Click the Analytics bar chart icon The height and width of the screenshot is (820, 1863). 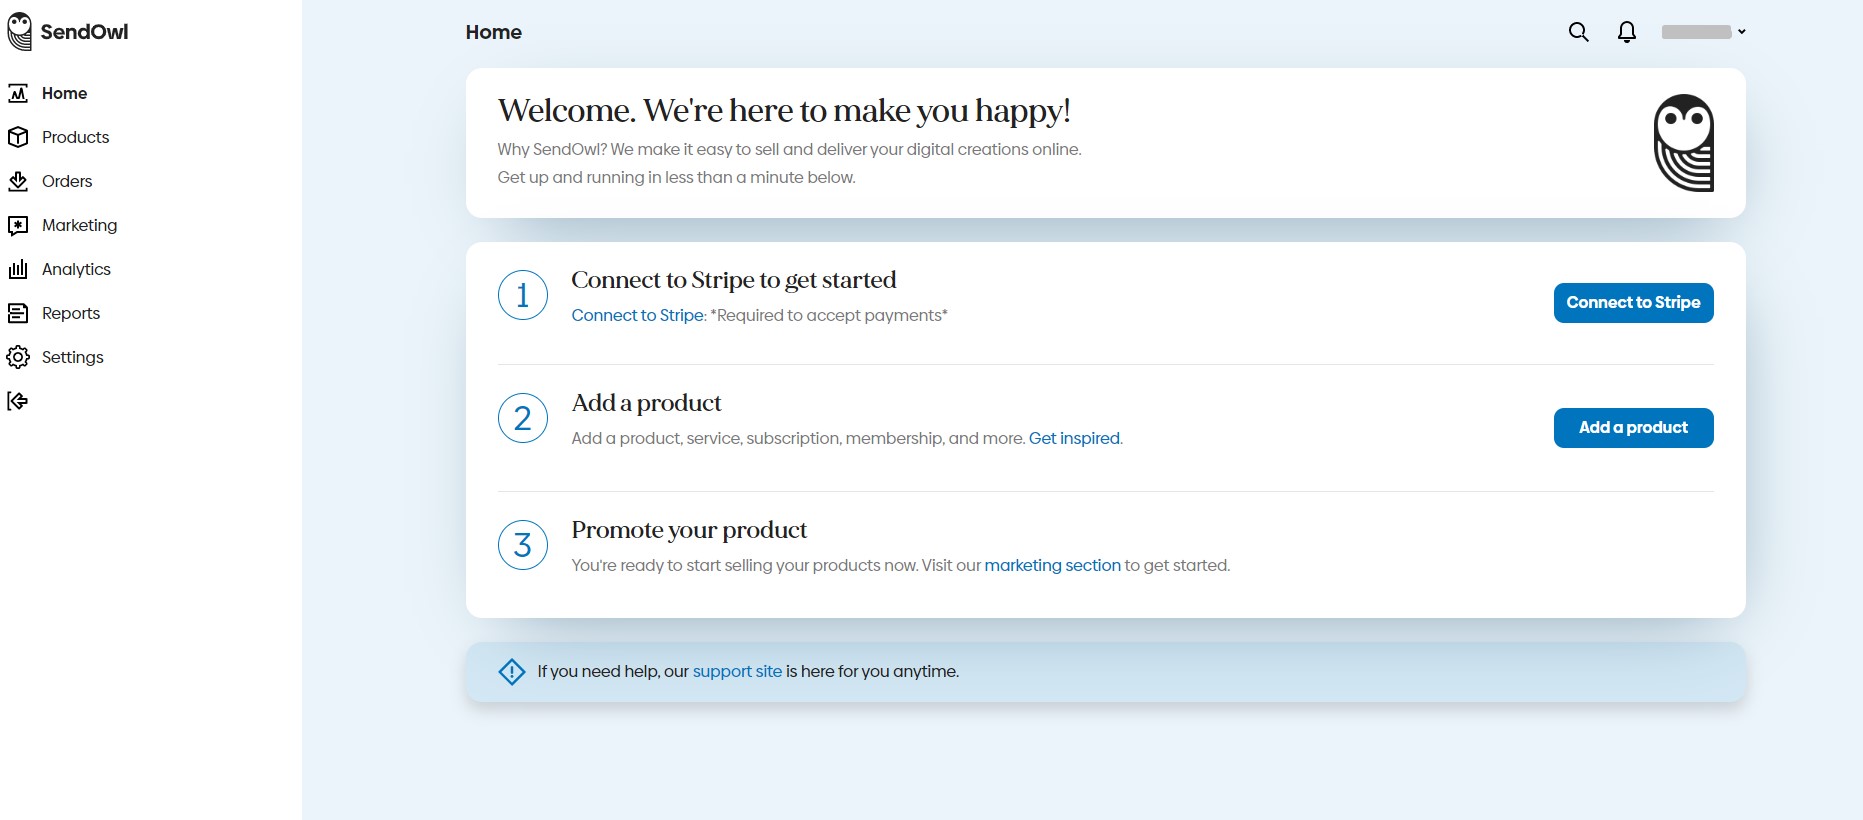[18, 269]
